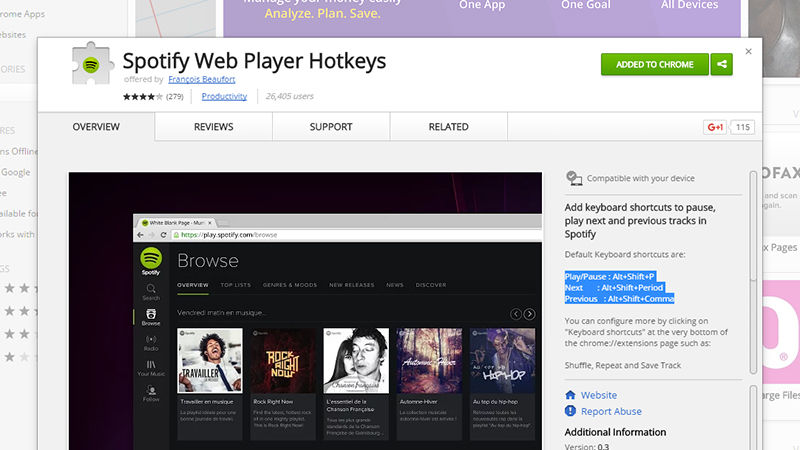
Task: Switch to the Support tab
Action: coord(331,127)
